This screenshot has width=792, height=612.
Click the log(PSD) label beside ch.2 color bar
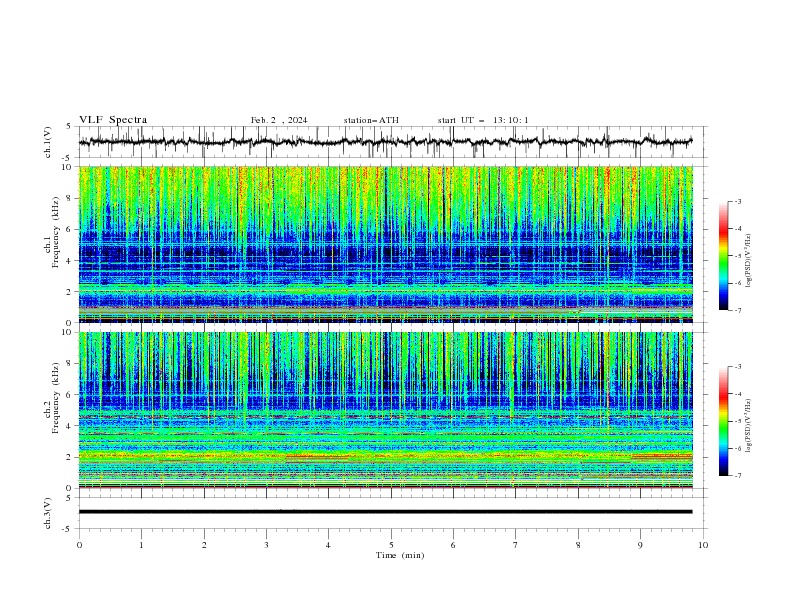(x=749, y=425)
